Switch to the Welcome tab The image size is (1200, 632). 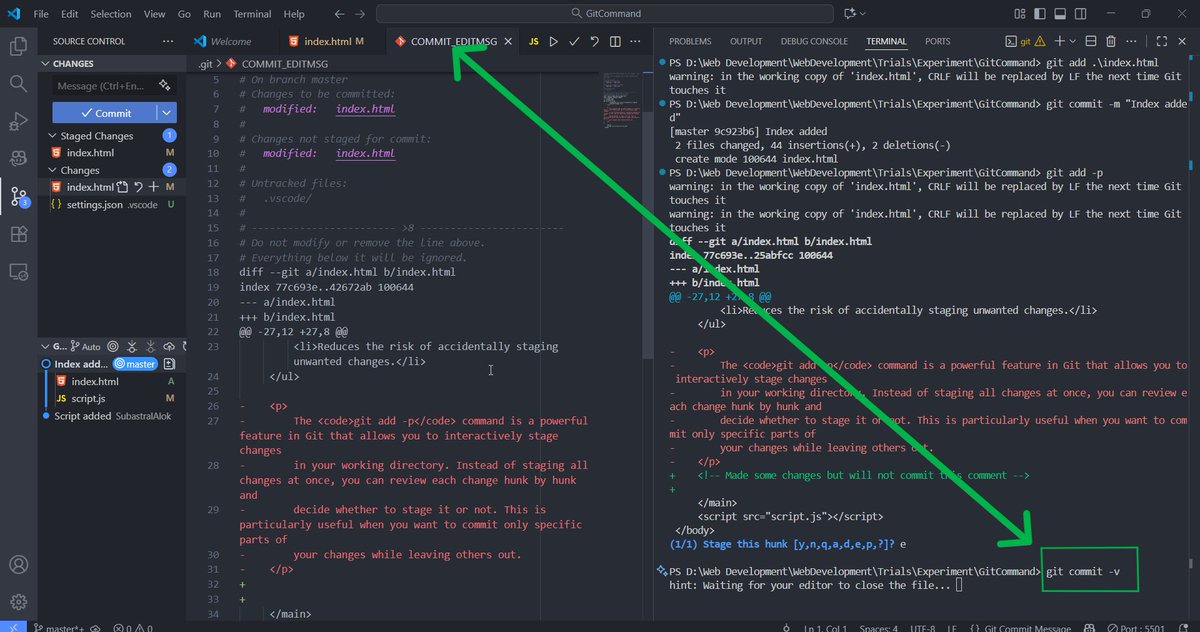[231, 42]
